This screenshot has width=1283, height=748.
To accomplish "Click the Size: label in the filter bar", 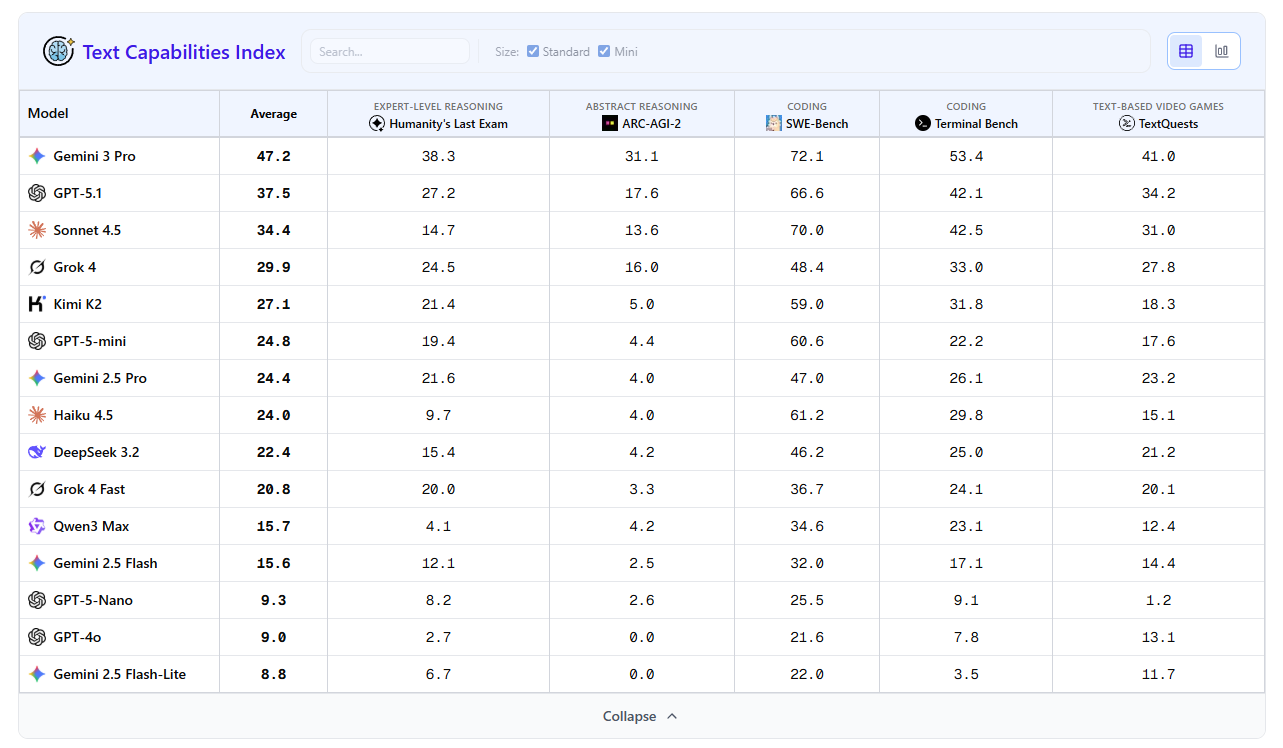I will coord(507,52).
